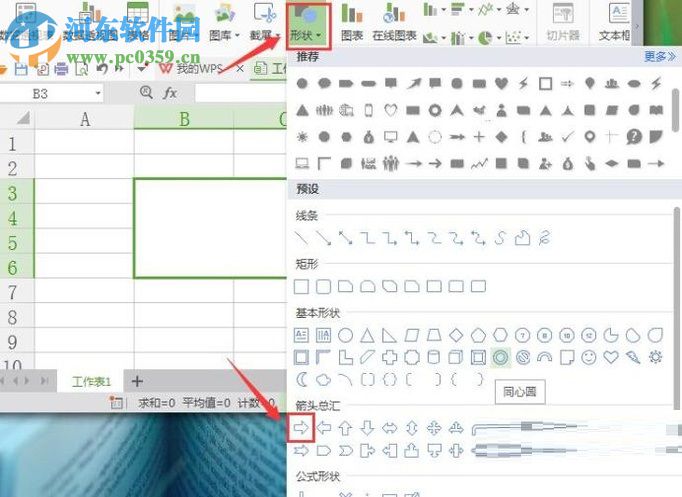The image size is (682, 497).
Task: Select the up block arrow shape
Action: pyautogui.click(x=345, y=428)
